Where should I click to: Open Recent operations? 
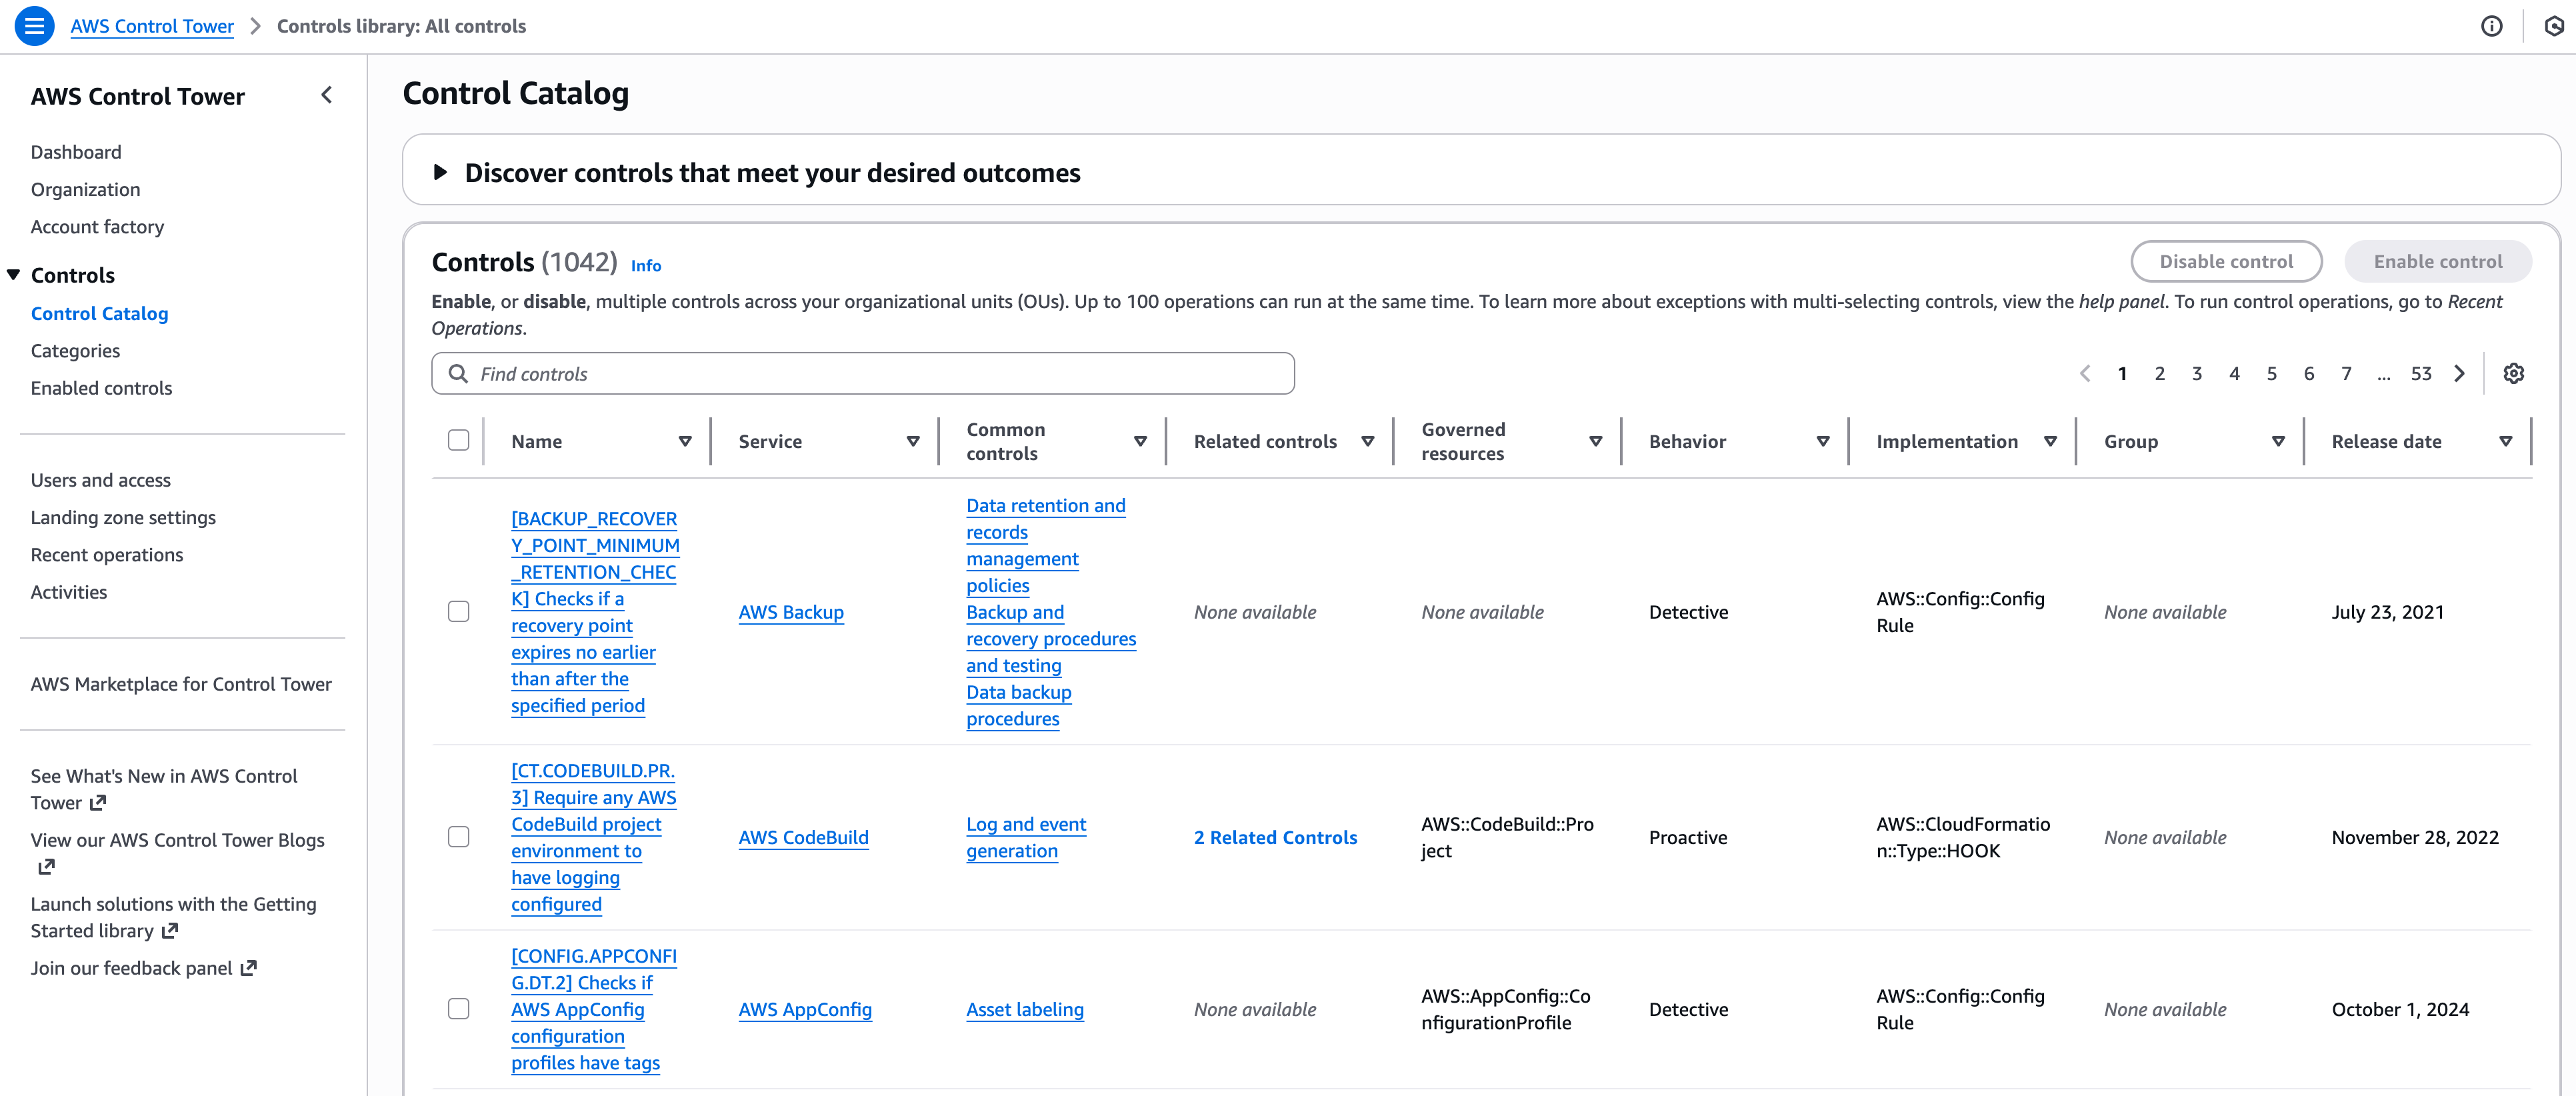tap(107, 555)
